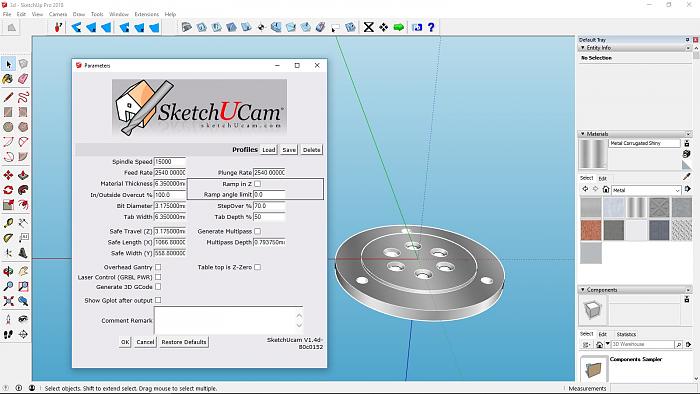Choose the Walk footprints tool
The width and height of the screenshot is (700, 394).
(8, 334)
